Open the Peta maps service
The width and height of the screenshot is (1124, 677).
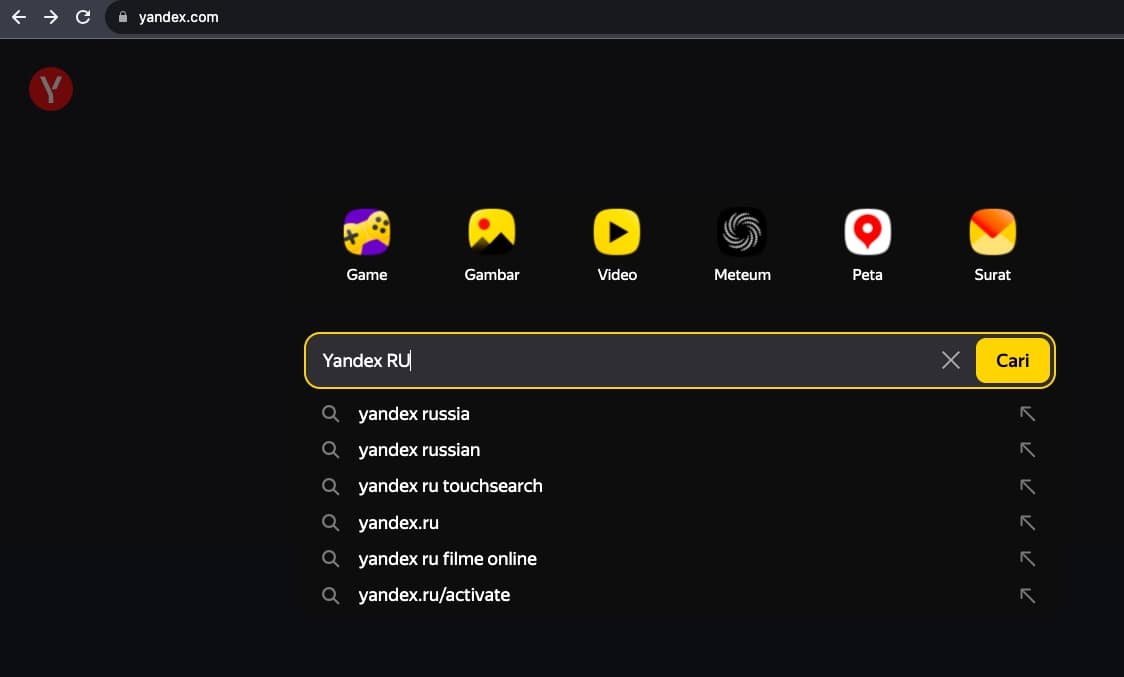tap(867, 232)
